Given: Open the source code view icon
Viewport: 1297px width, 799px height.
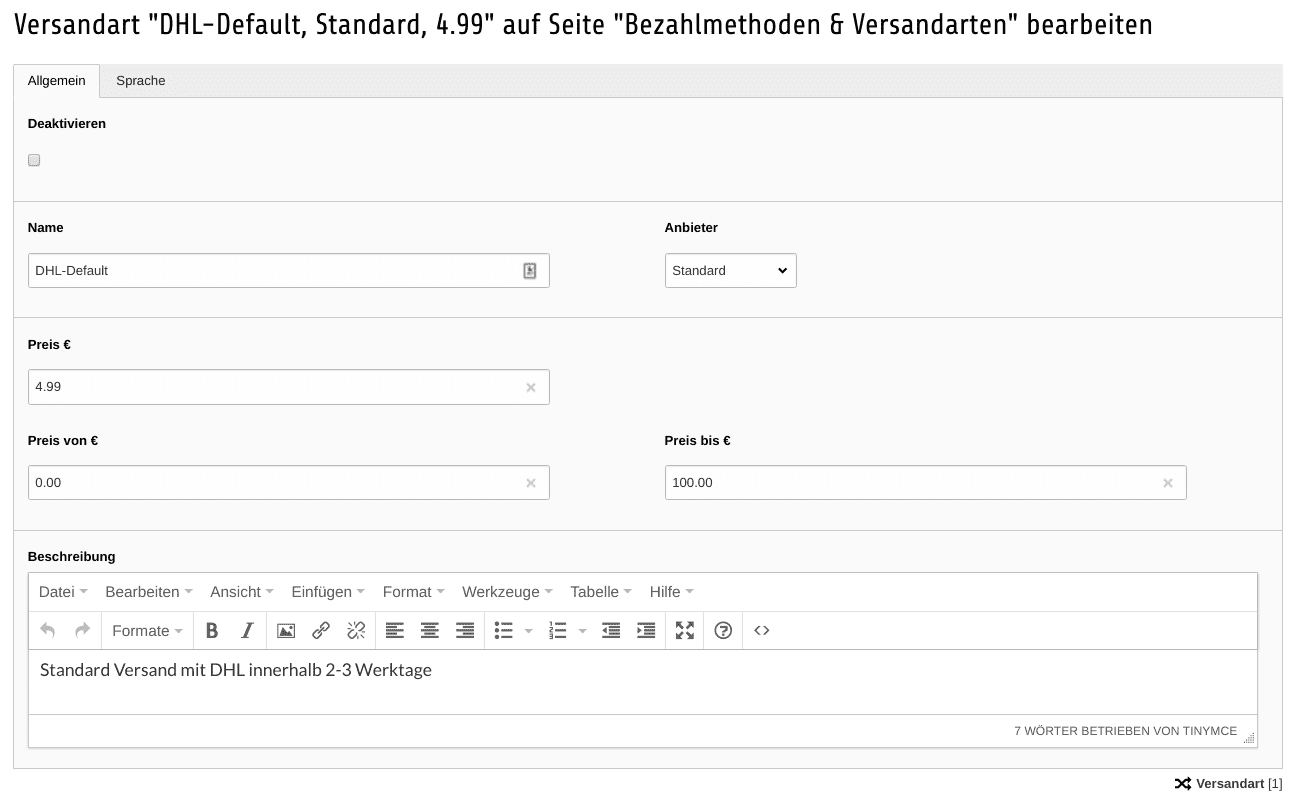Looking at the screenshot, I should click(762, 630).
